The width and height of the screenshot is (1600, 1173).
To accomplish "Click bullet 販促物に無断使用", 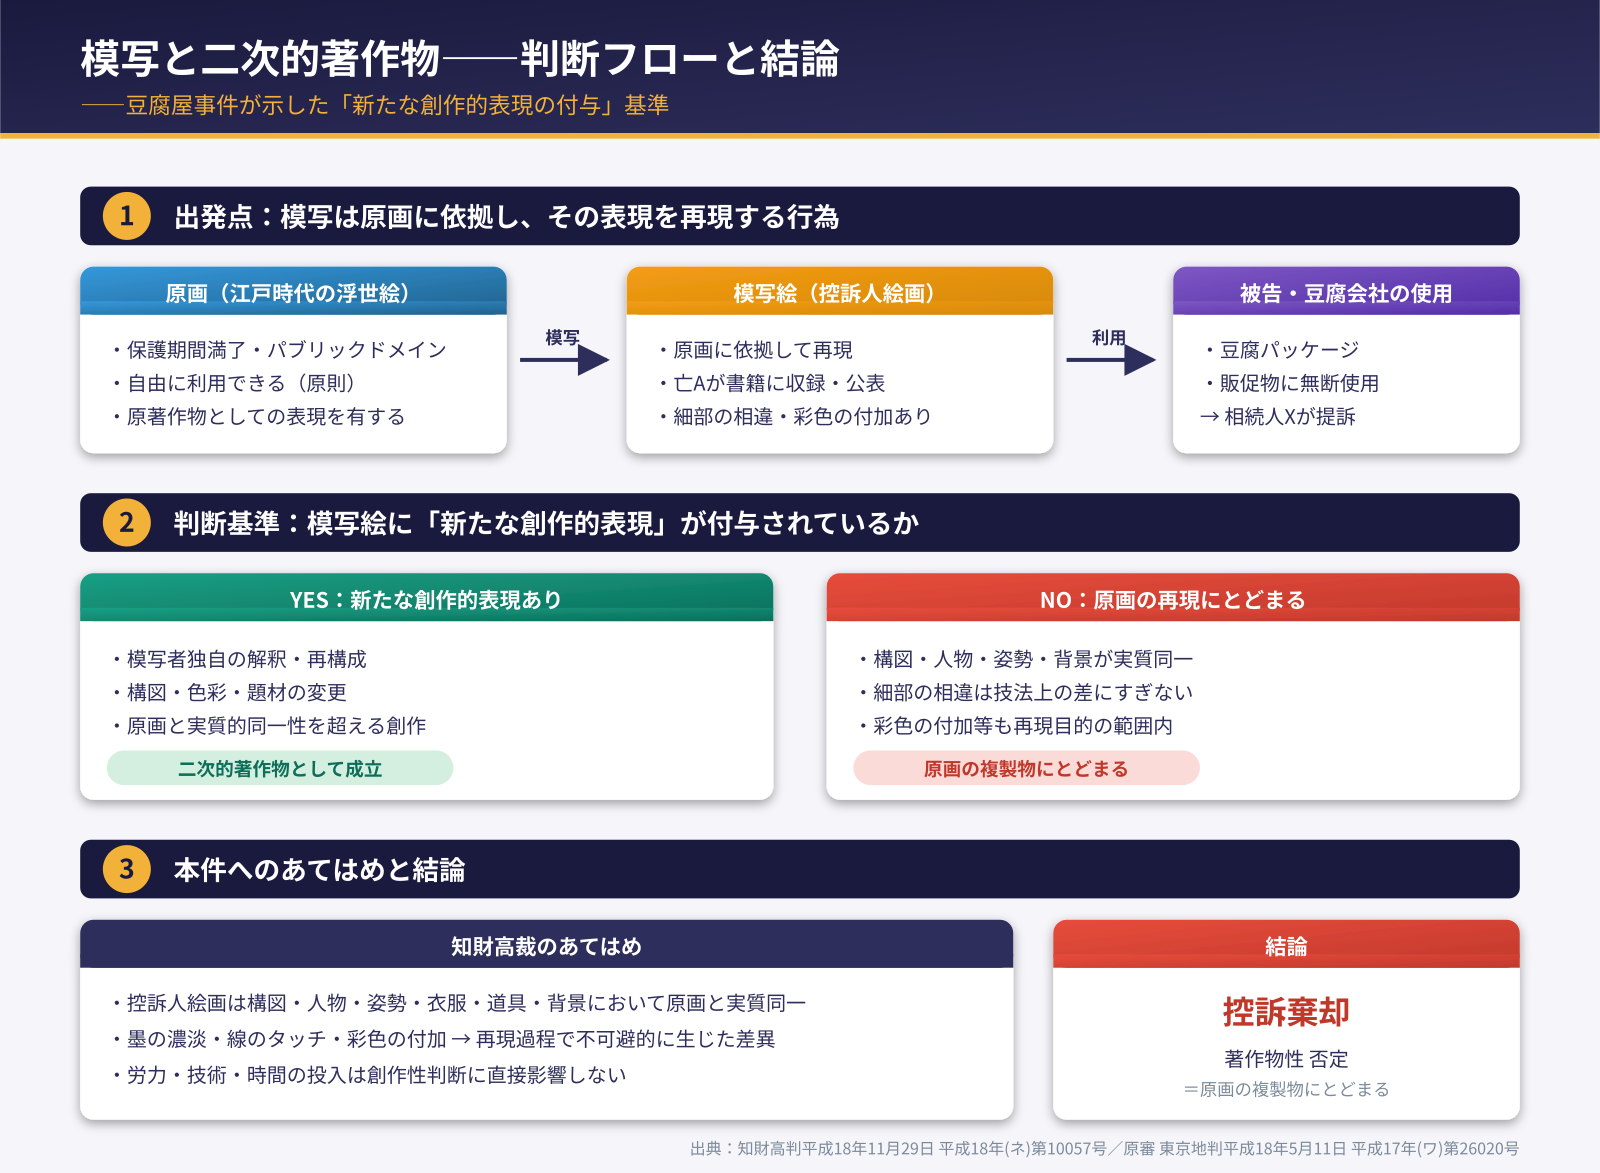I will [x=1289, y=383].
